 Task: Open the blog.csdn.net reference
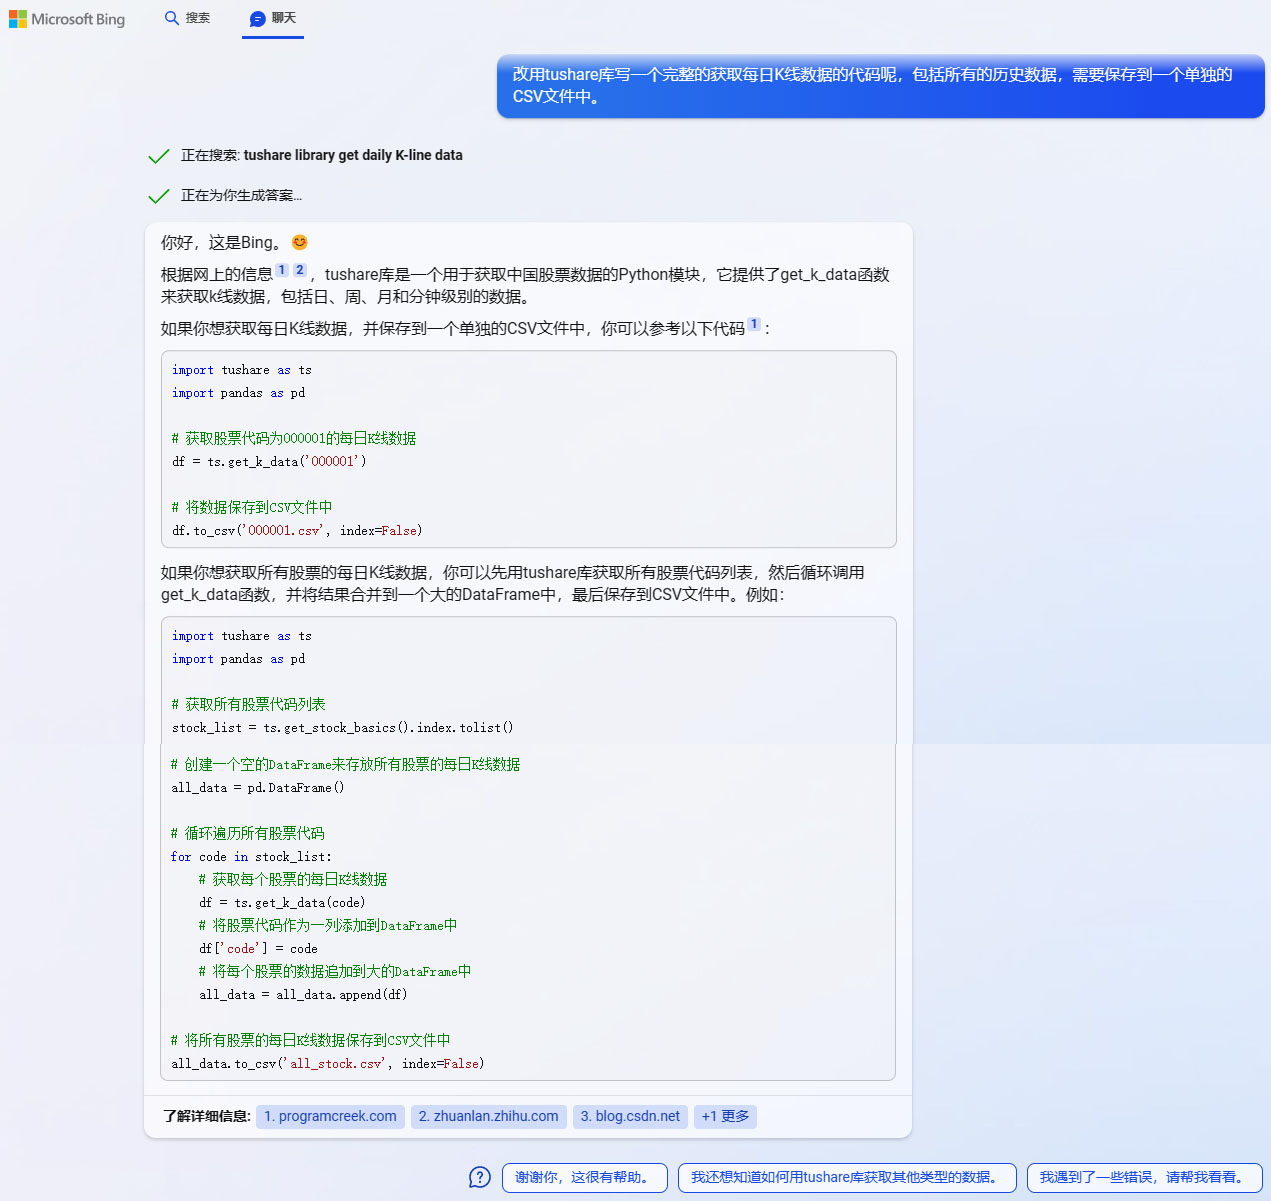tap(630, 1116)
